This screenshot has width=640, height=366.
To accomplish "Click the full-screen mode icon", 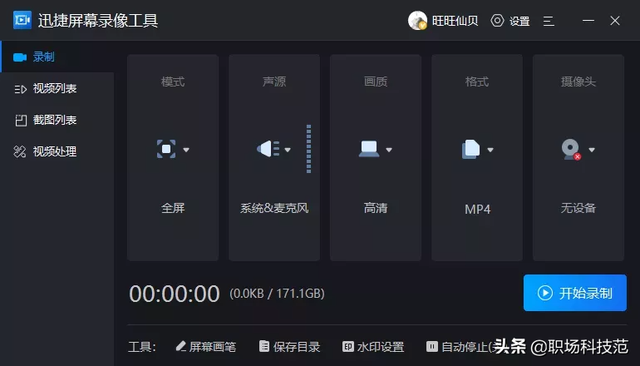I will [x=166, y=149].
